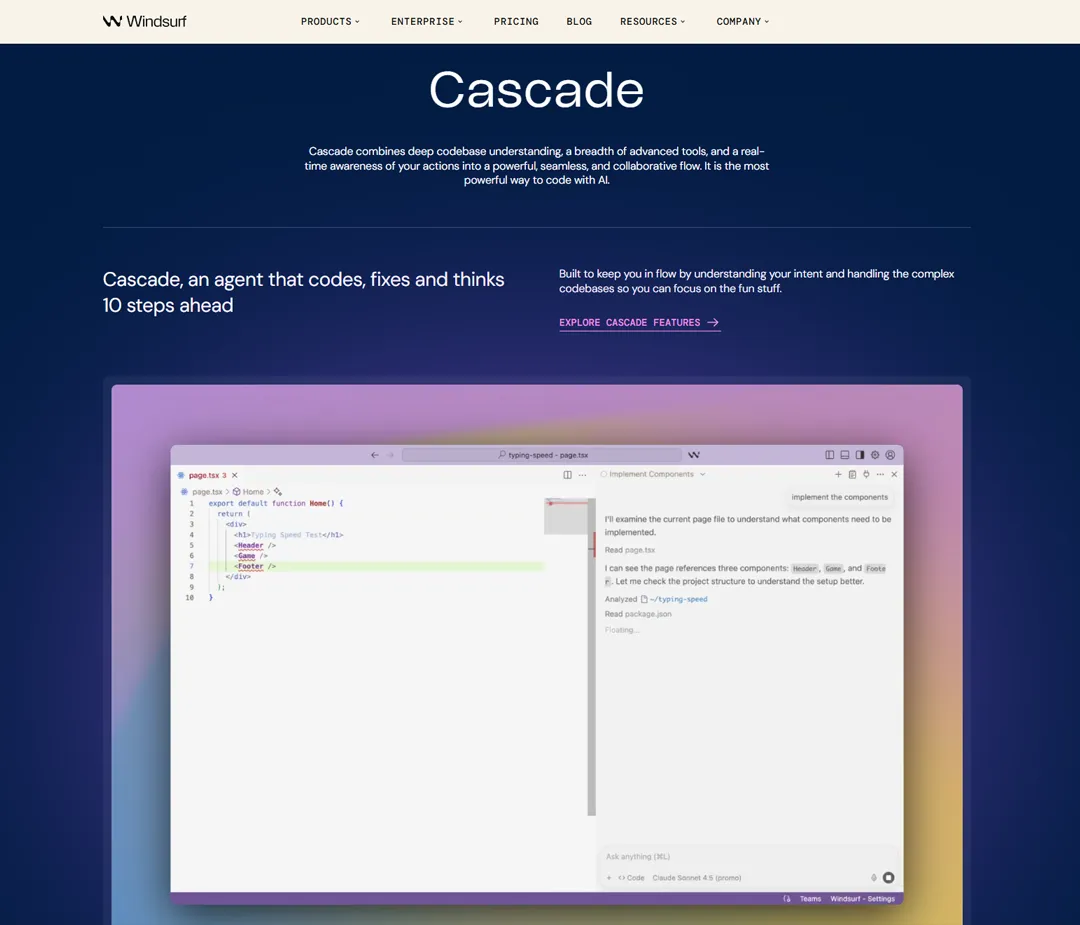
Task: Open editor more actions ellipsis
Action: [583, 475]
